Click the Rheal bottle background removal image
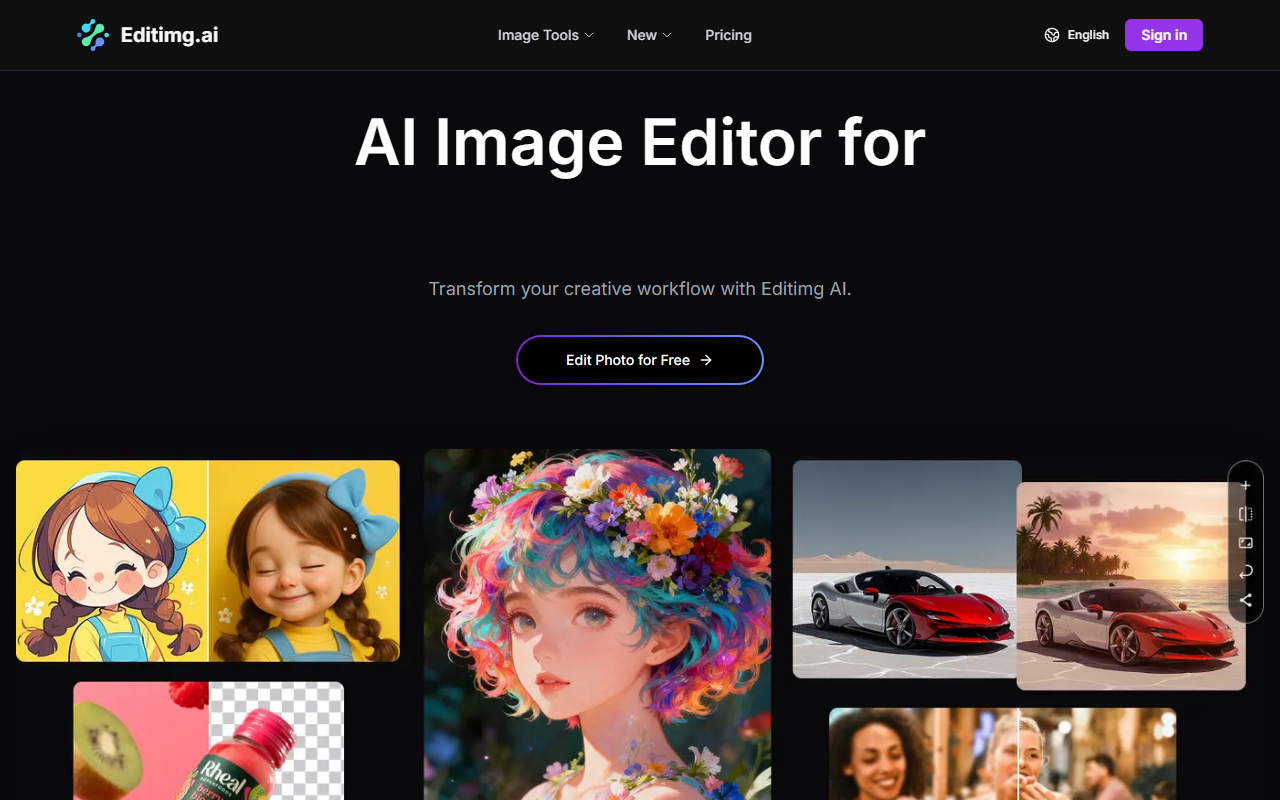Screen dimensions: 1280x800 208,741
